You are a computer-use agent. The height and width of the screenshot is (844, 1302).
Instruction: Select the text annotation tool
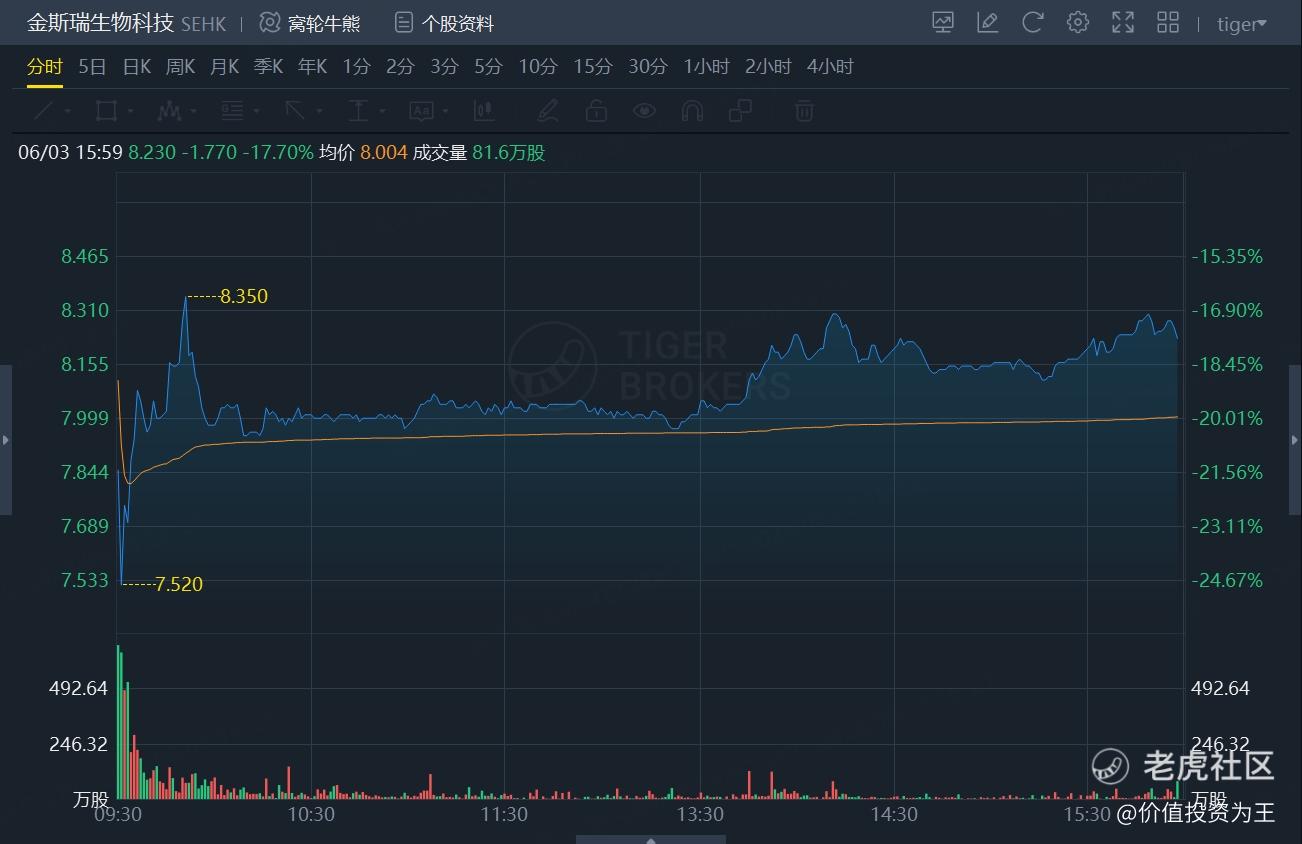[421, 110]
